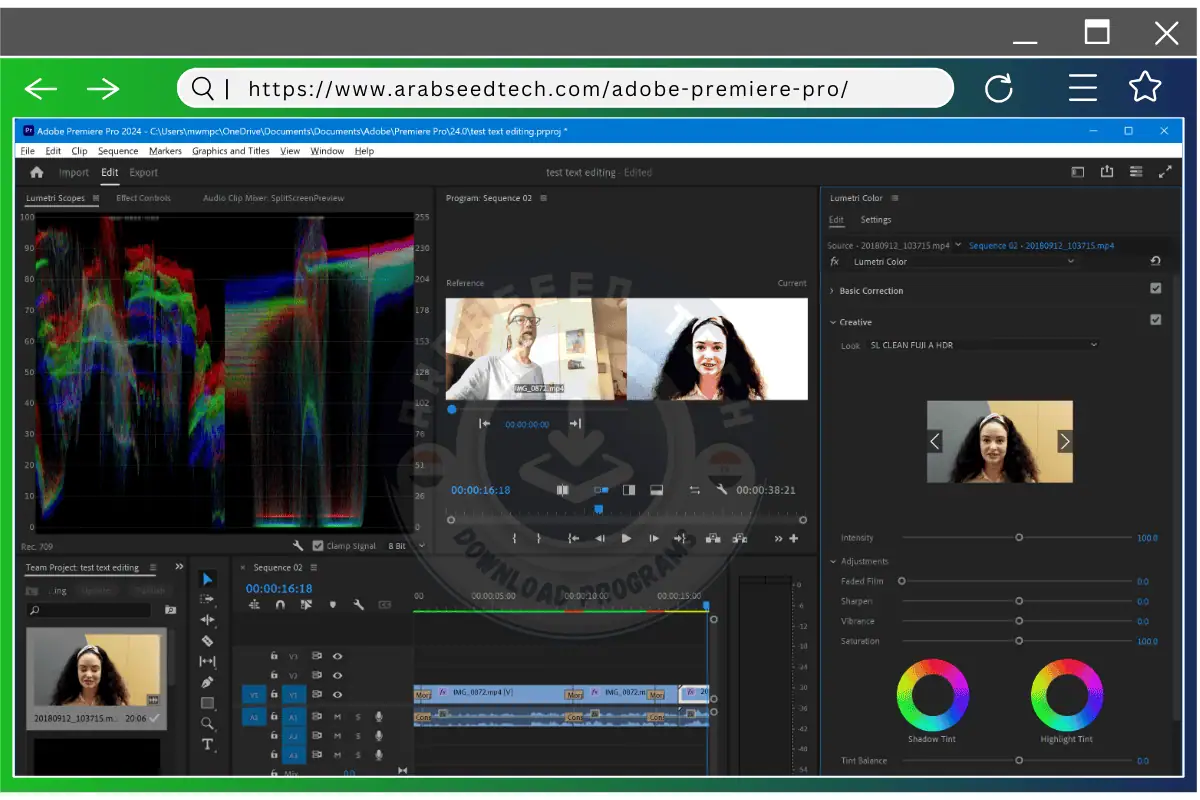Collapse the Adjustments section
The width and height of the screenshot is (1200, 800).
(831, 560)
